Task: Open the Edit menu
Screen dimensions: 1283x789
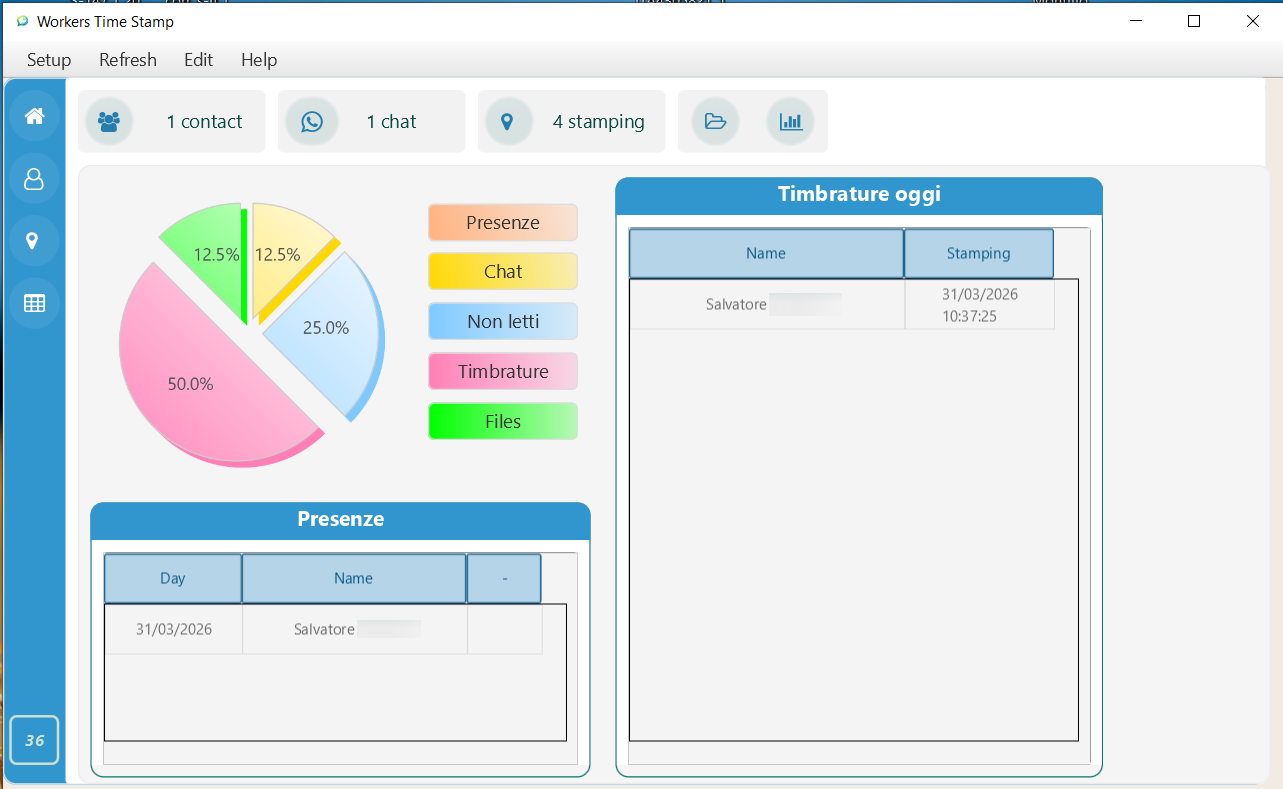Action: [x=199, y=60]
